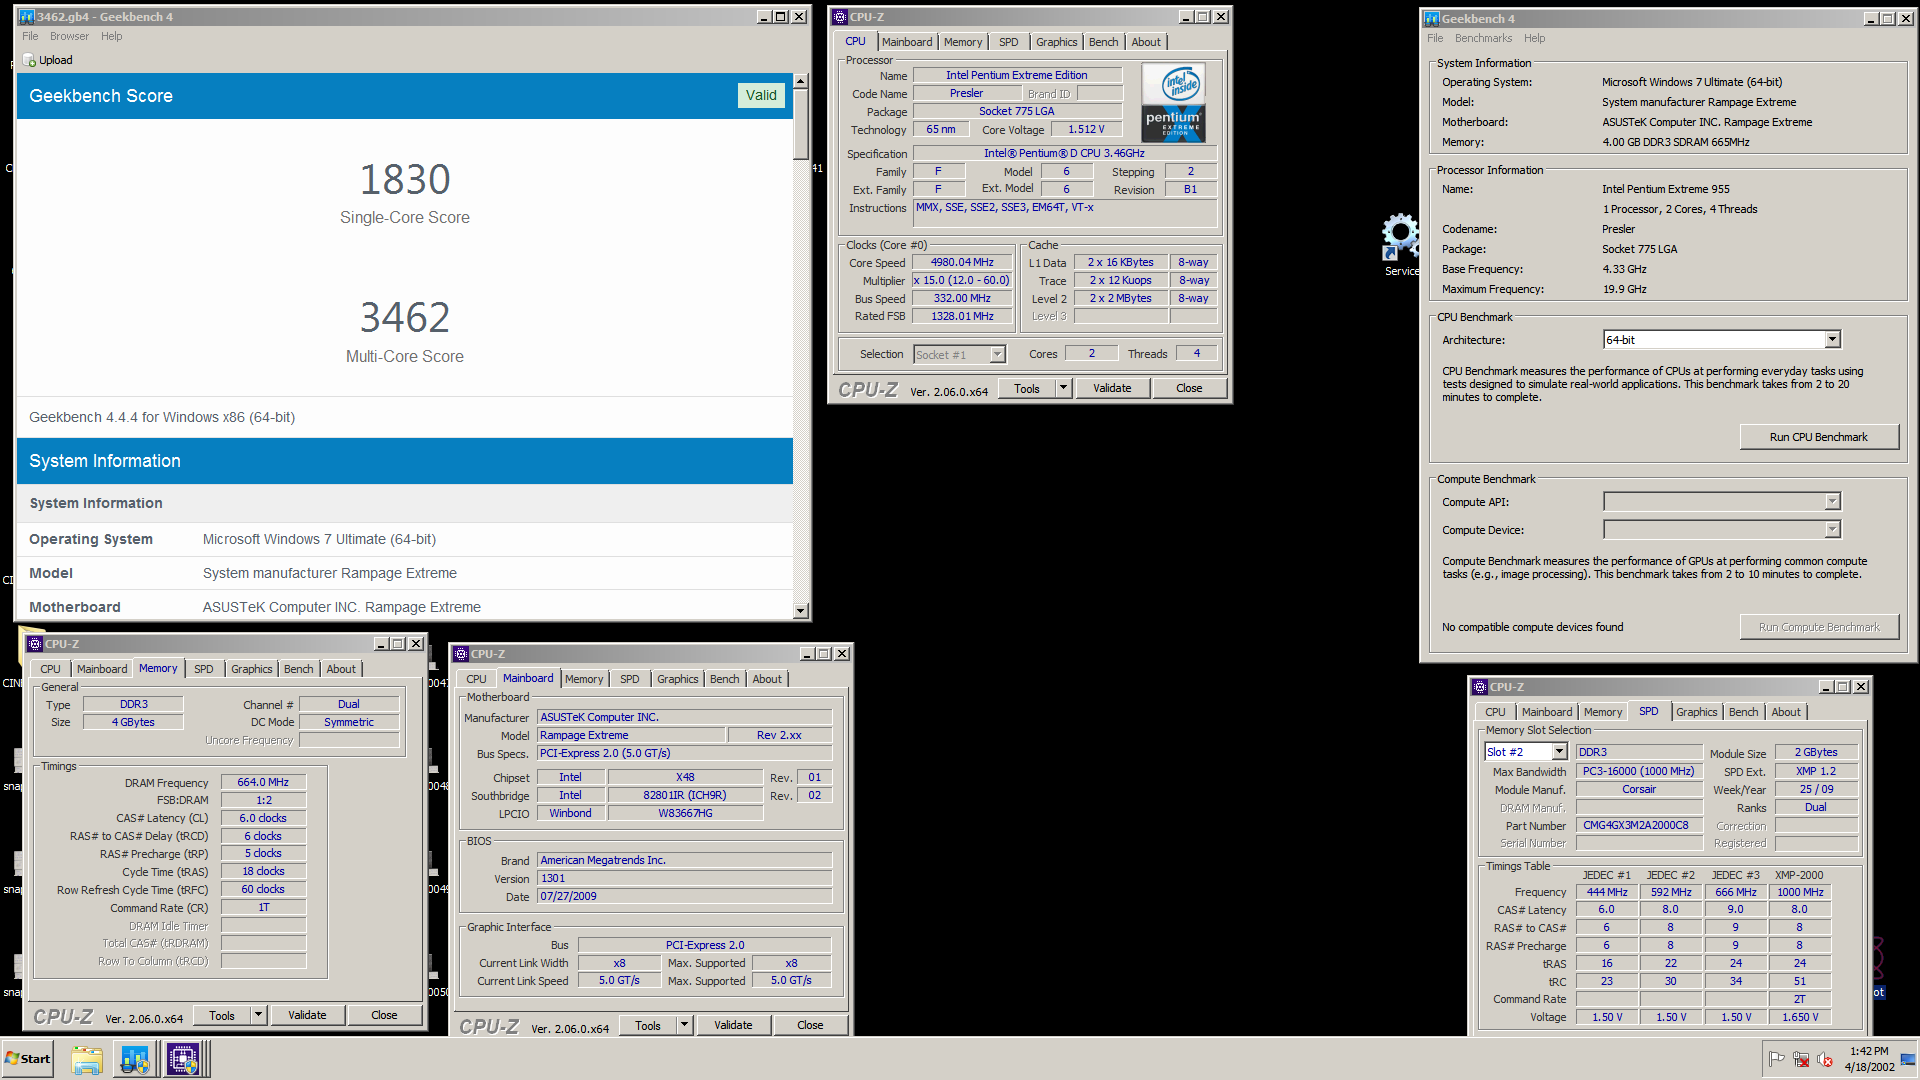Click Tools button in Memory CPU-Z window
This screenshot has height=1080, width=1920.
click(222, 1015)
